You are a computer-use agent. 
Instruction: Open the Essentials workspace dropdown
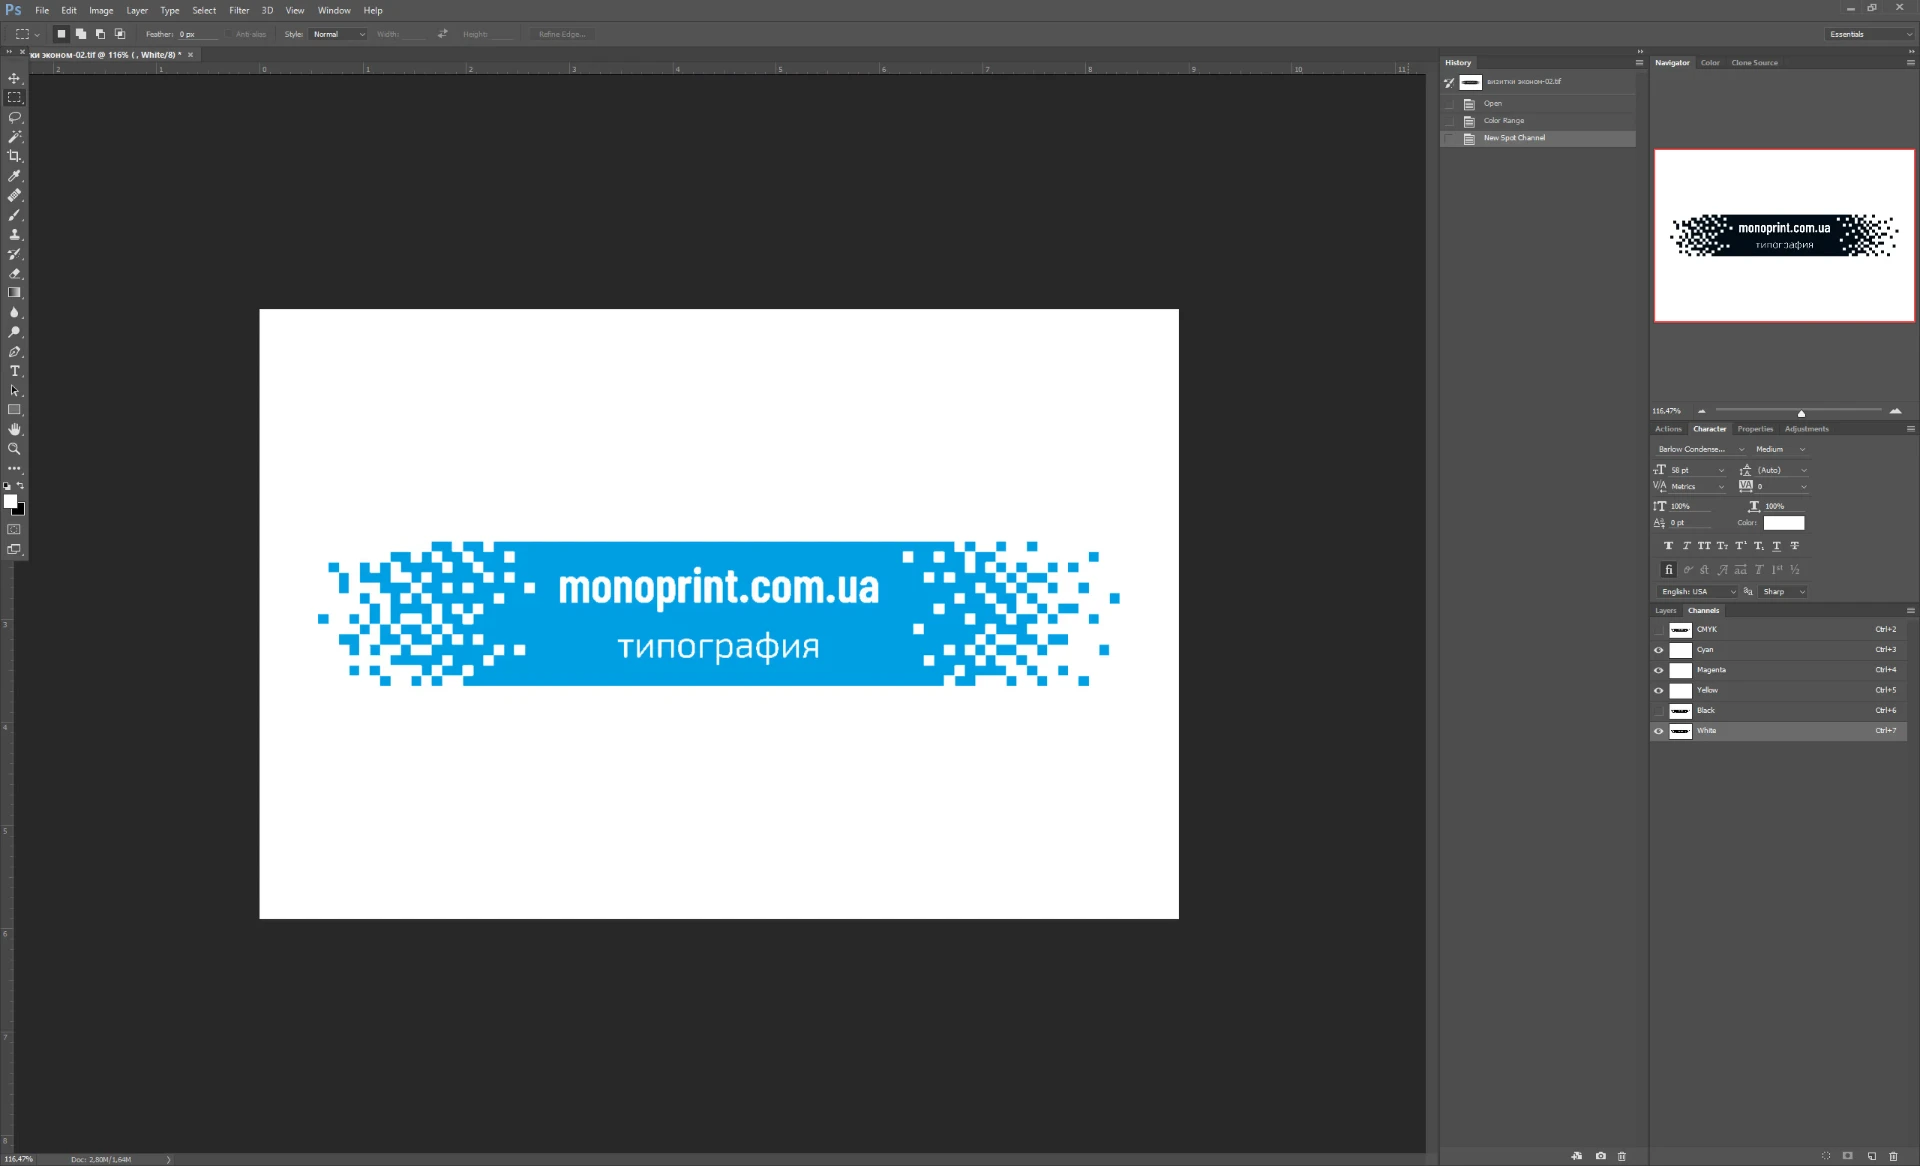(1870, 34)
